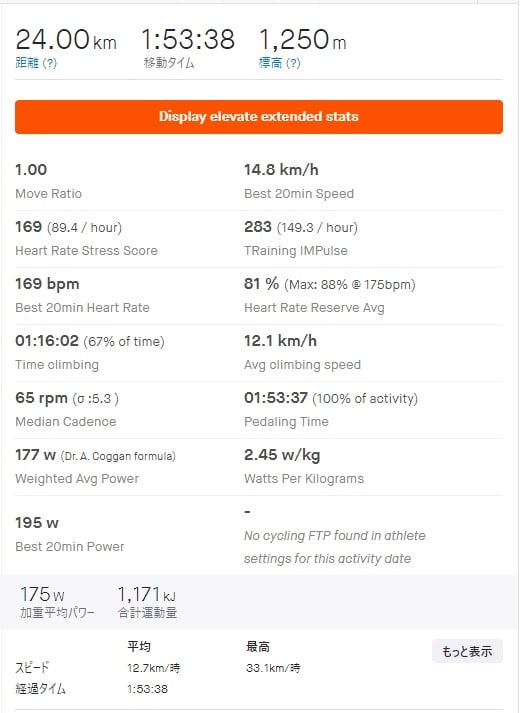
Task: Click the TRaining IMPulse stat
Action: pos(301,238)
